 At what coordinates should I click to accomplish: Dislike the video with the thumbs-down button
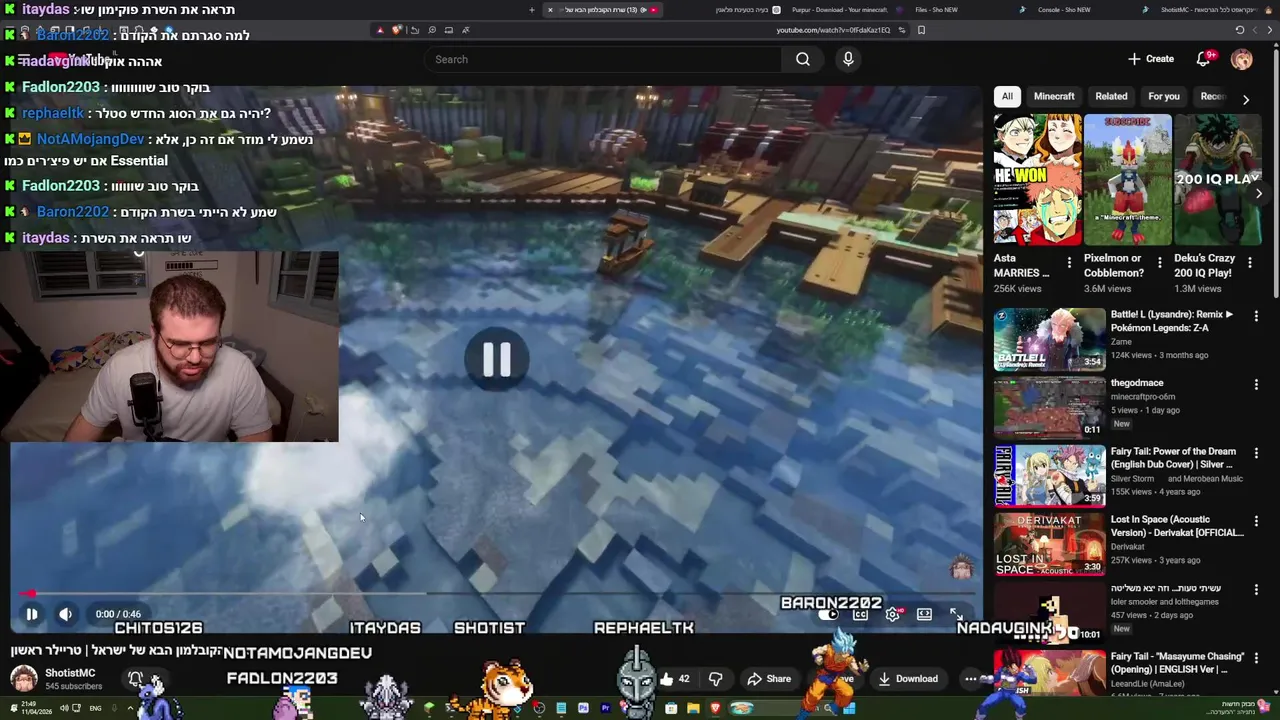tap(715, 679)
